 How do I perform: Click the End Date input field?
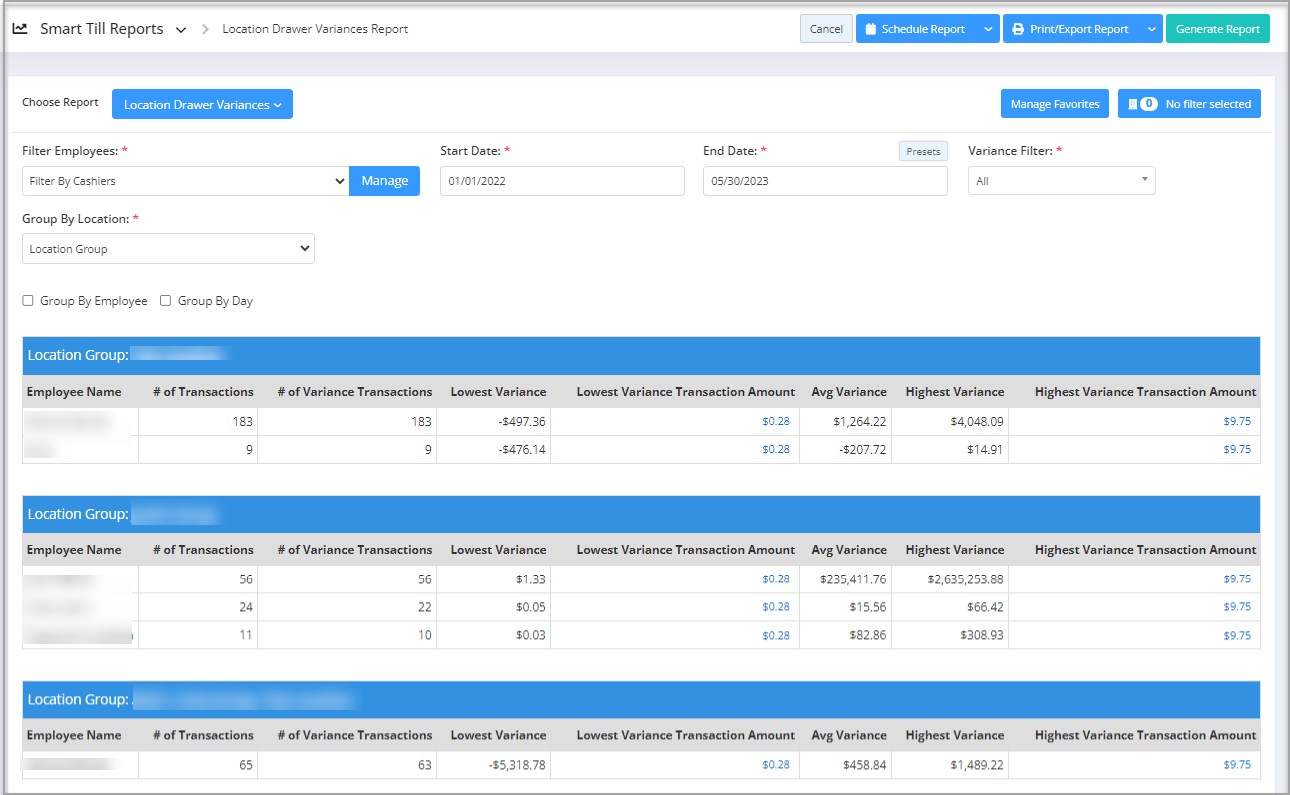point(825,181)
